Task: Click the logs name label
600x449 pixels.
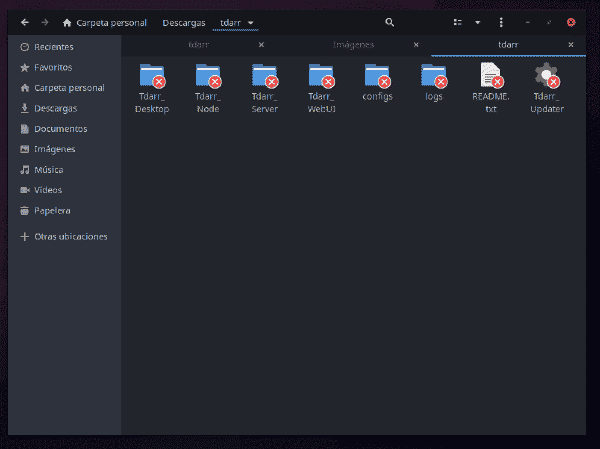Action: [x=434, y=96]
